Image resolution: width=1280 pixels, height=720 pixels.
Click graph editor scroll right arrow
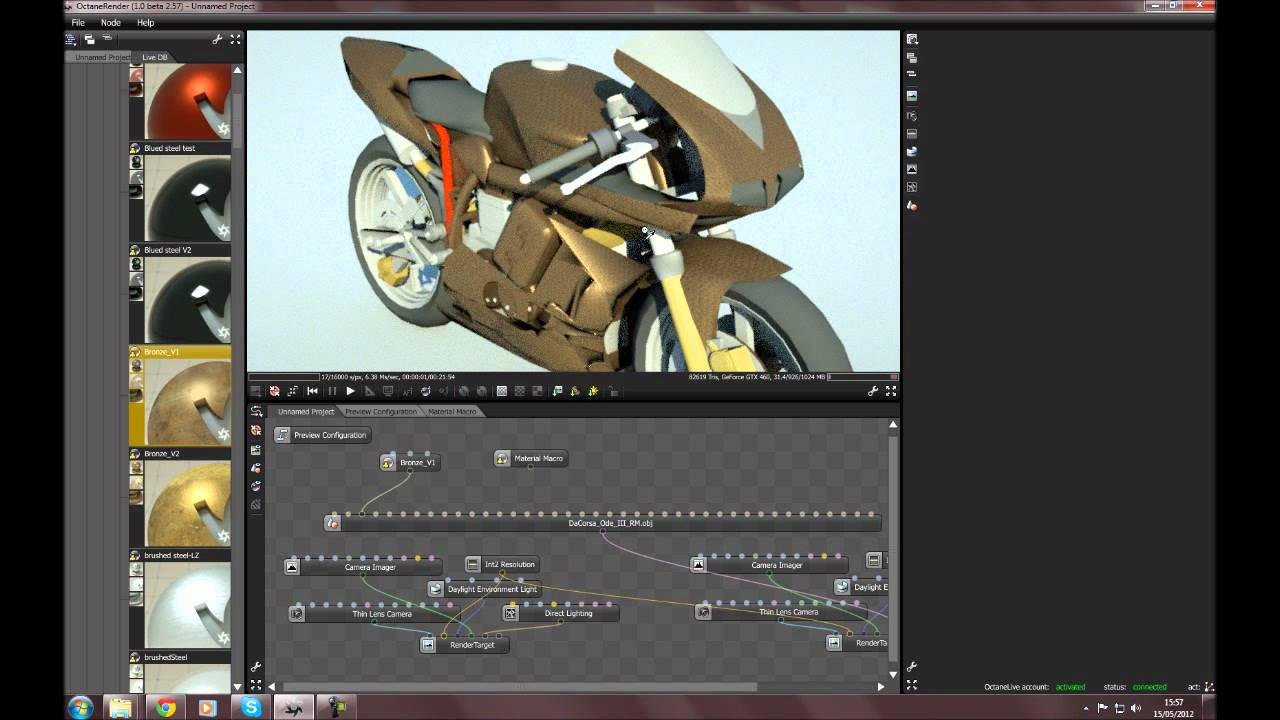pos(881,687)
